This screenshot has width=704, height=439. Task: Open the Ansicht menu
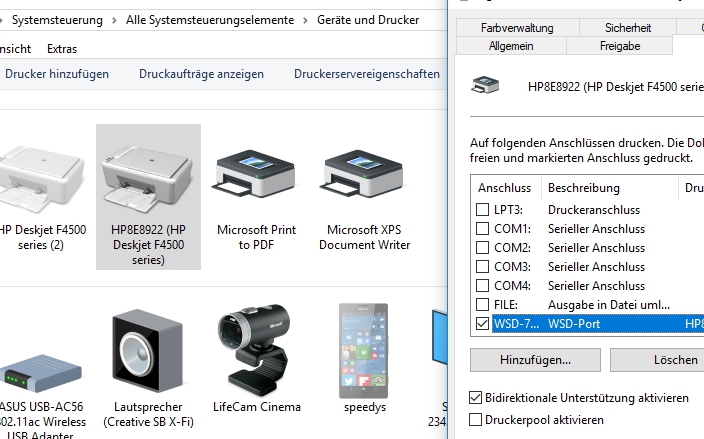click(x=15, y=49)
